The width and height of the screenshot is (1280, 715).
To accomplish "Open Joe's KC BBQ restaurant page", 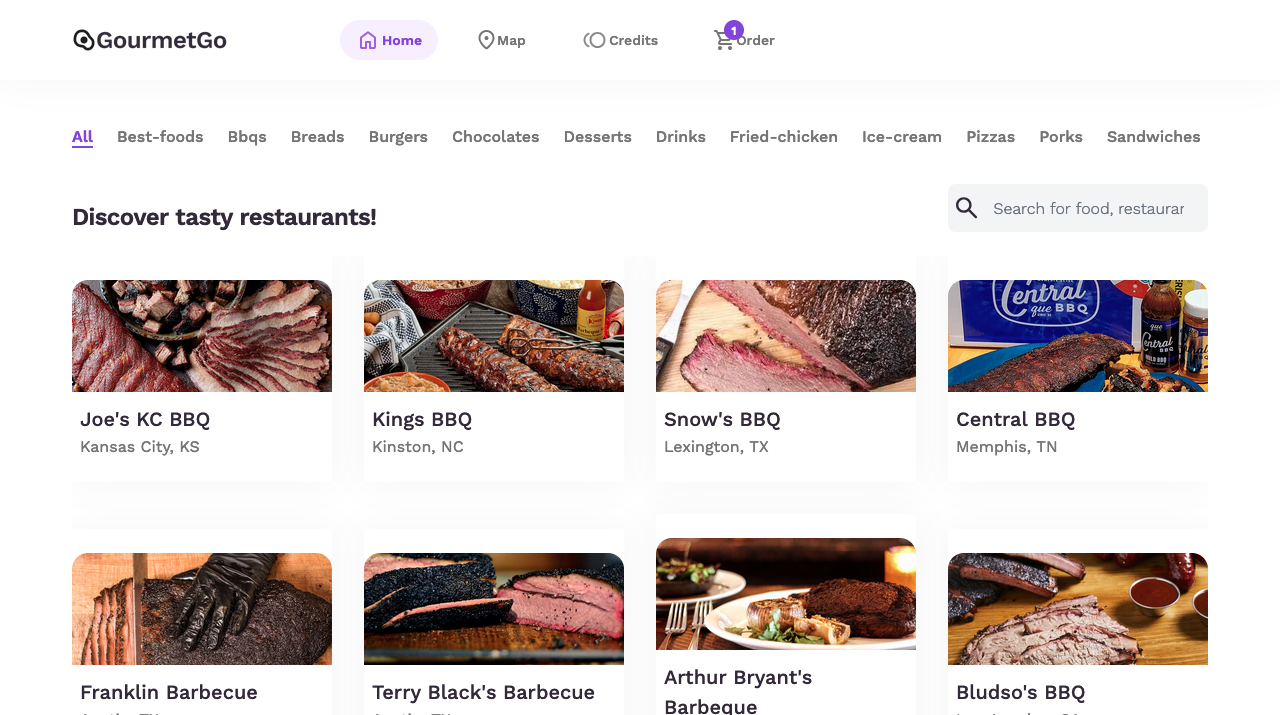I will pos(145,419).
